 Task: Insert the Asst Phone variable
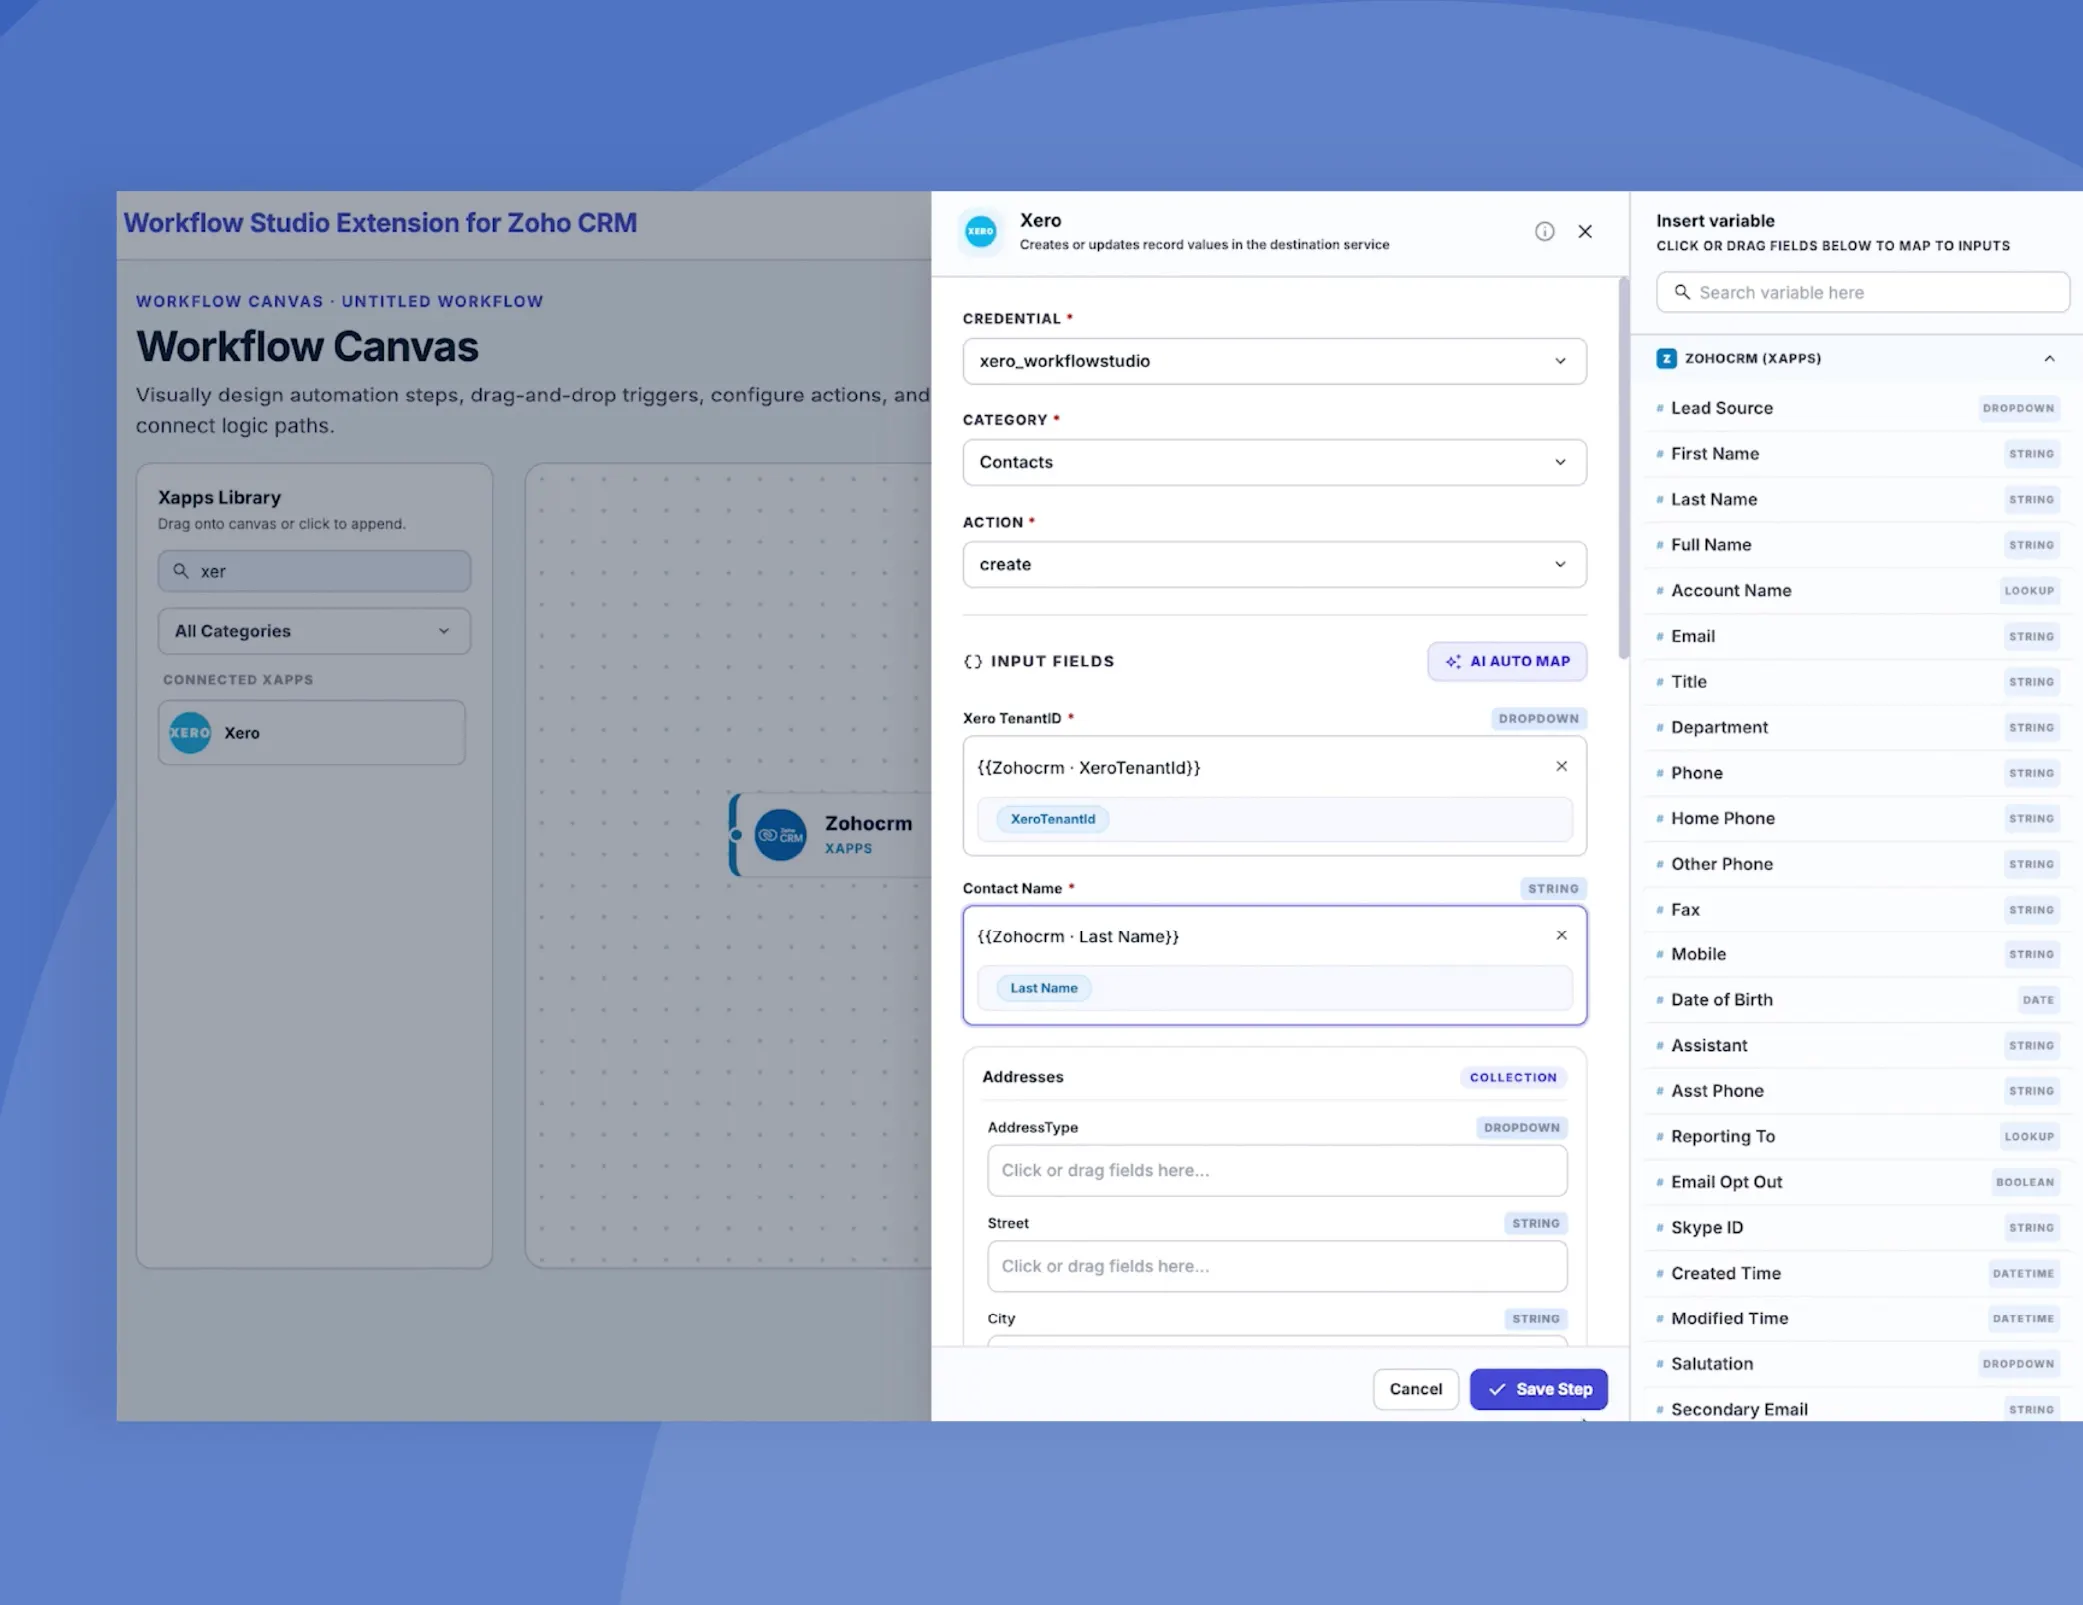pos(1857,1091)
